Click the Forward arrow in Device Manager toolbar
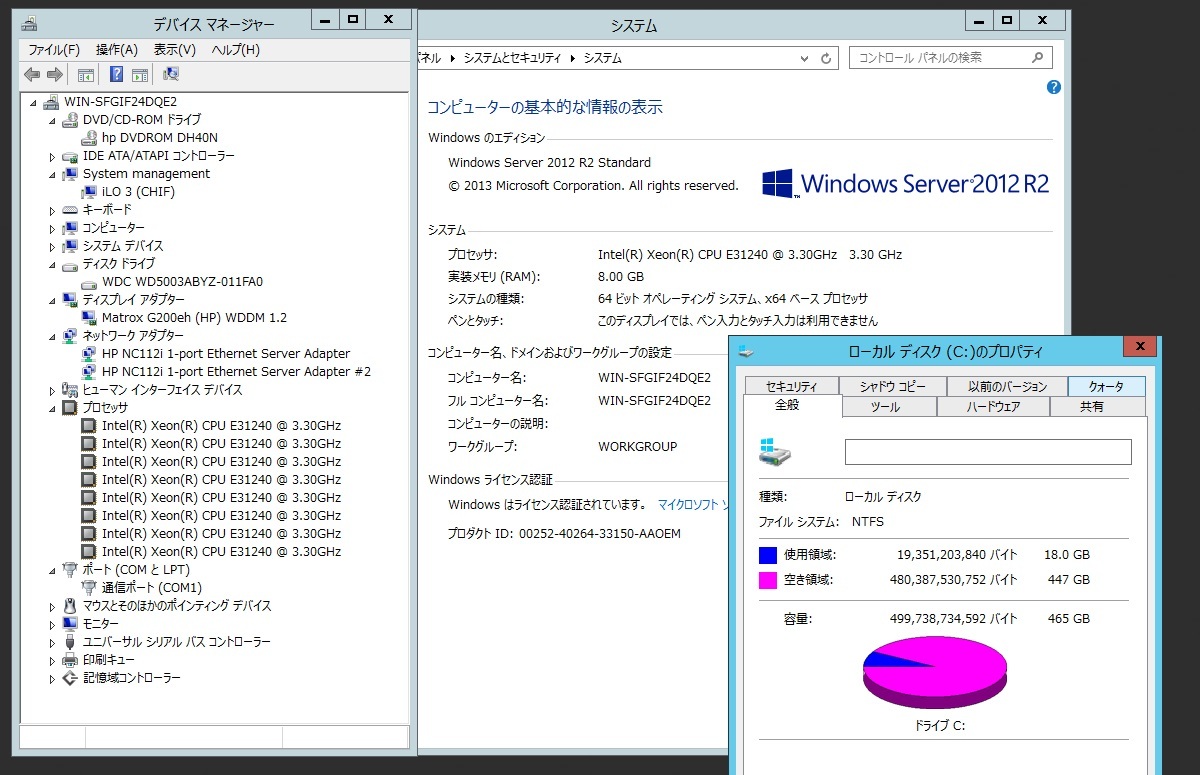This screenshot has width=1200, height=775. [x=55, y=74]
